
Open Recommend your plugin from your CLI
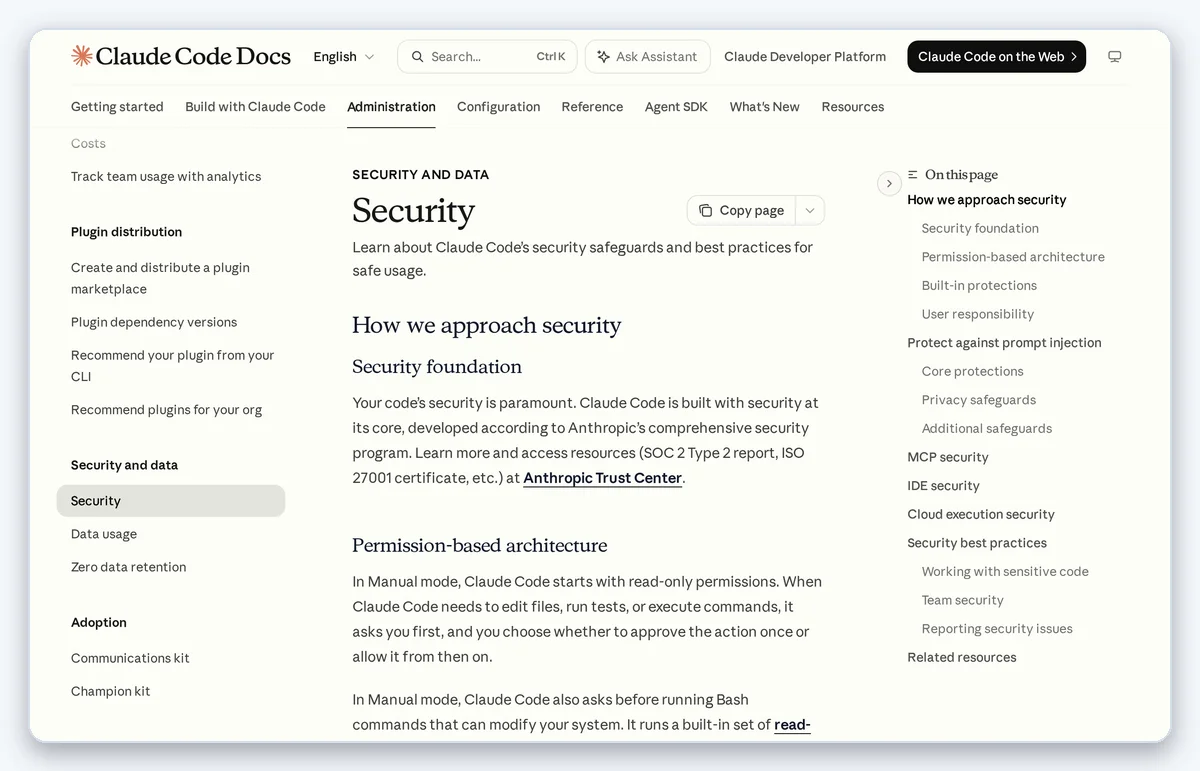tap(172, 366)
